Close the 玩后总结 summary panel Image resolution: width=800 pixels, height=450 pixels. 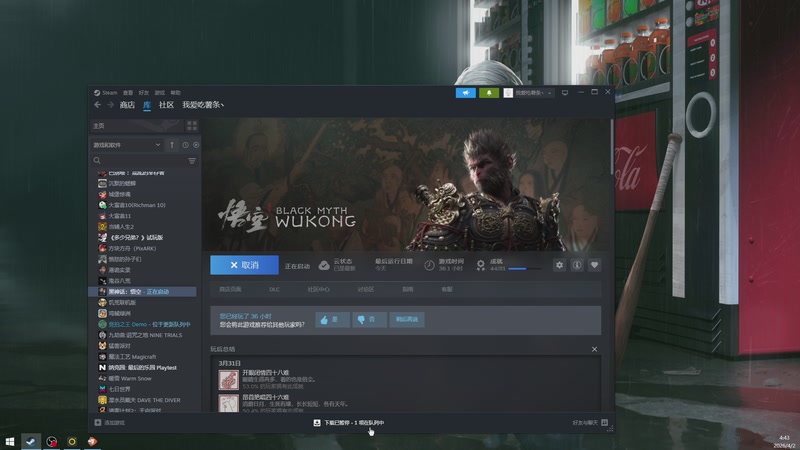tap(594, 349)
